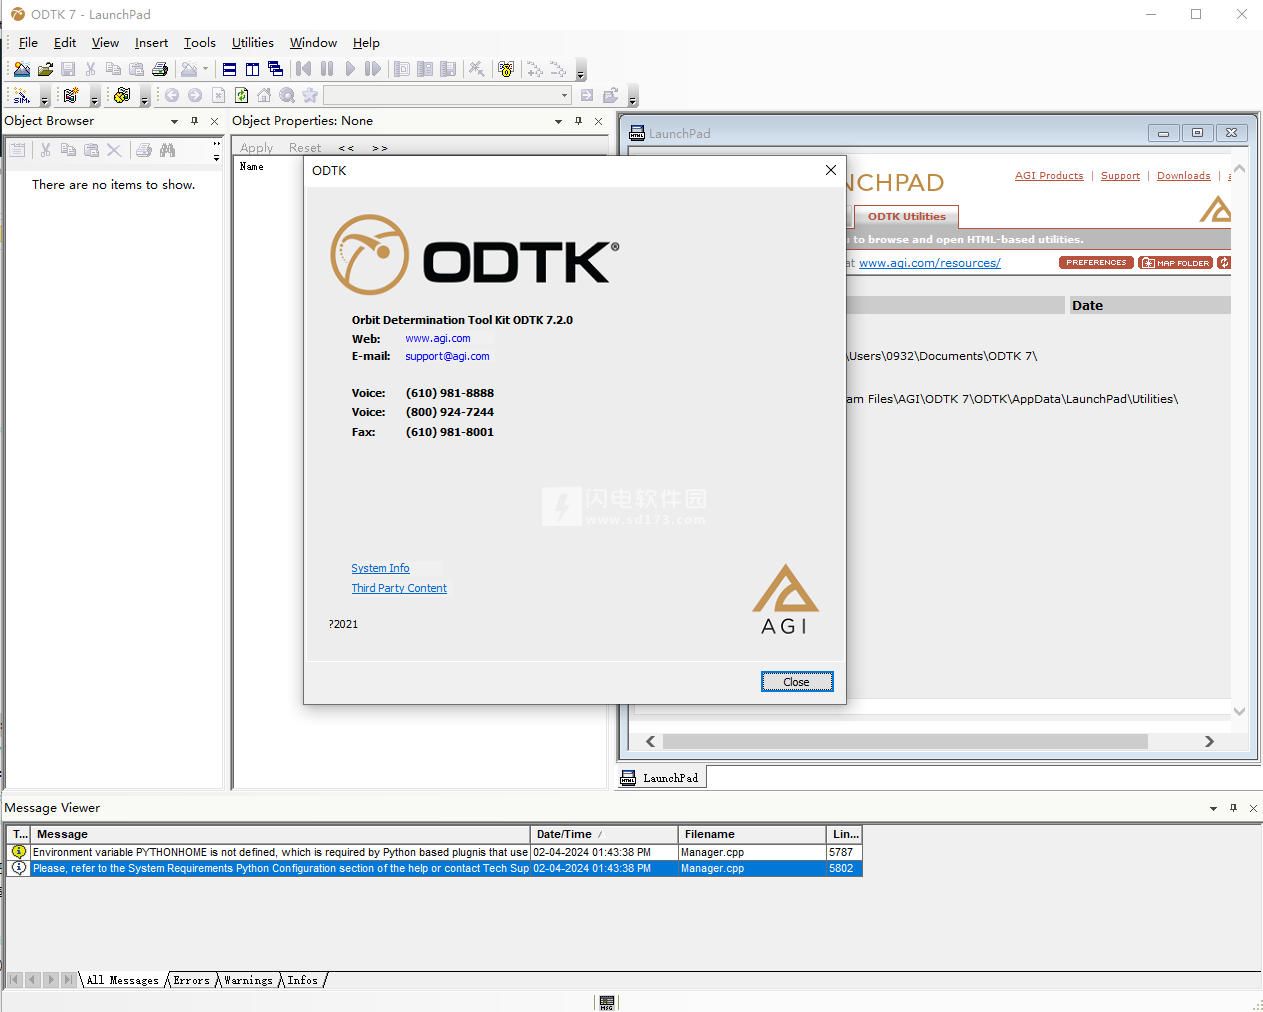This screenshot has width=1263, height=1012.
Task: Open the Utilities menu
Action: (x=252, y=43)
